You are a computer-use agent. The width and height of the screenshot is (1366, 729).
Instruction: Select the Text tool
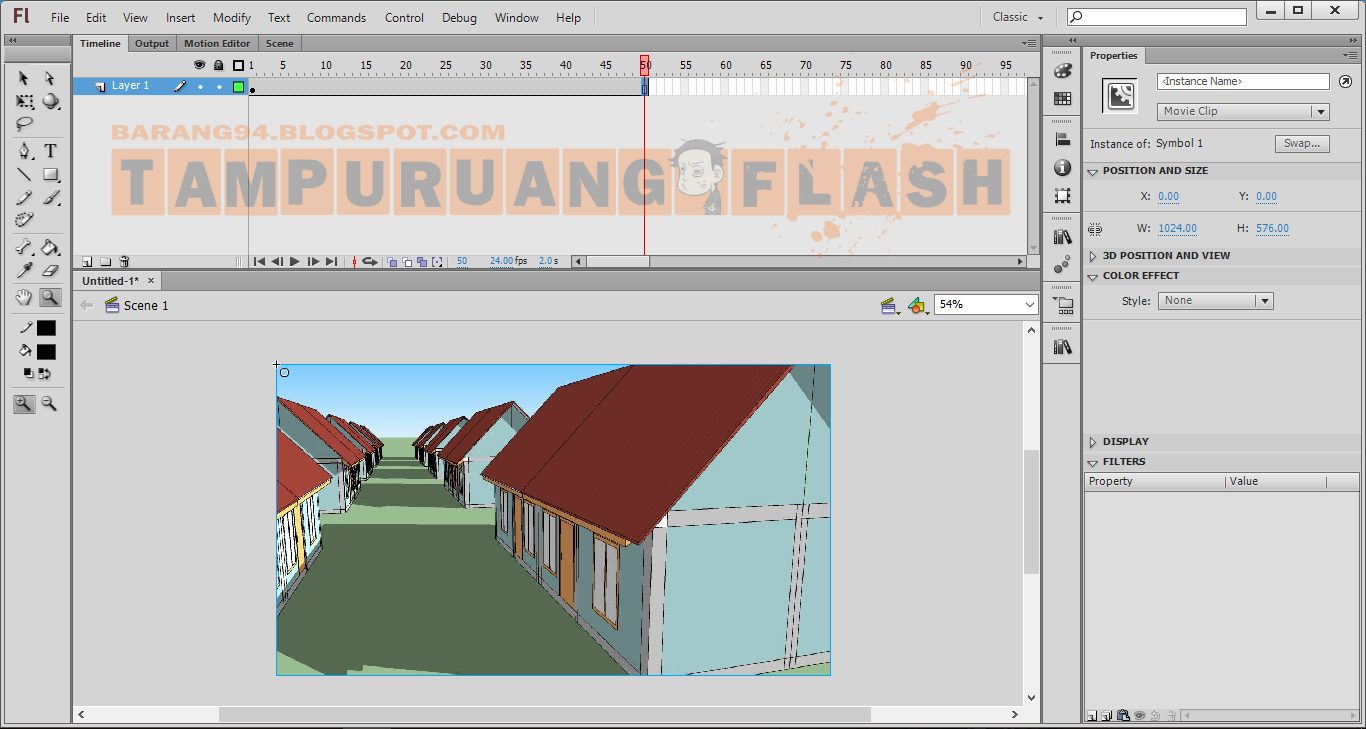50,151
